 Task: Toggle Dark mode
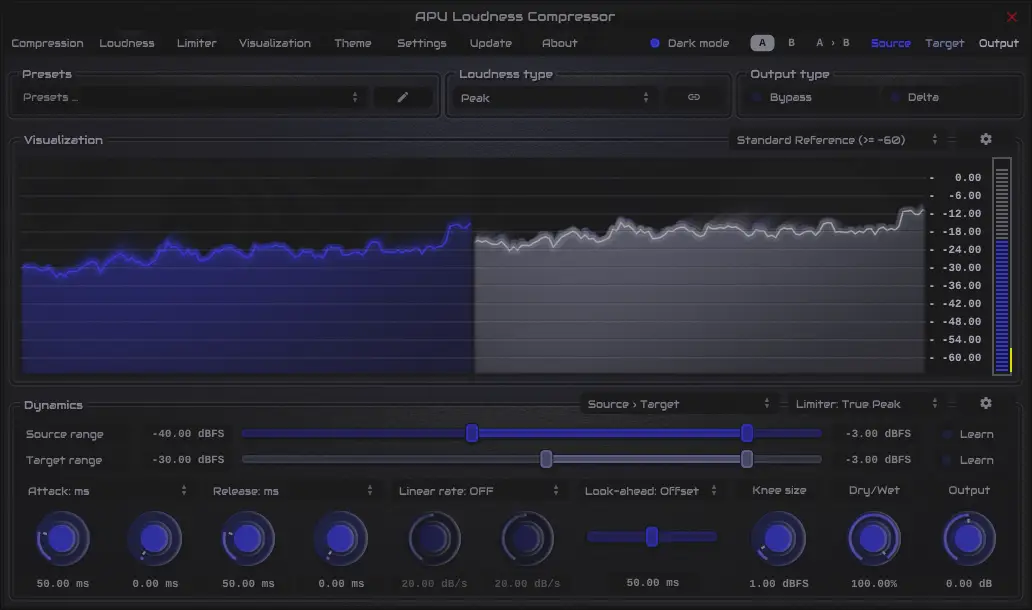pos(689,43)
